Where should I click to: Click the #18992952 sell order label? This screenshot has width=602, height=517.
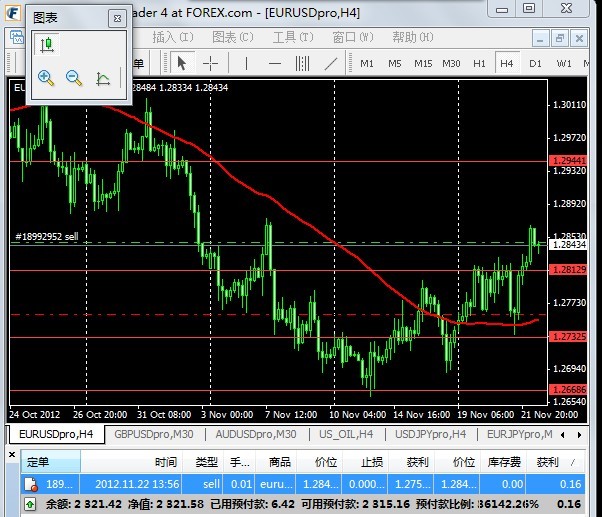point(46,236)
